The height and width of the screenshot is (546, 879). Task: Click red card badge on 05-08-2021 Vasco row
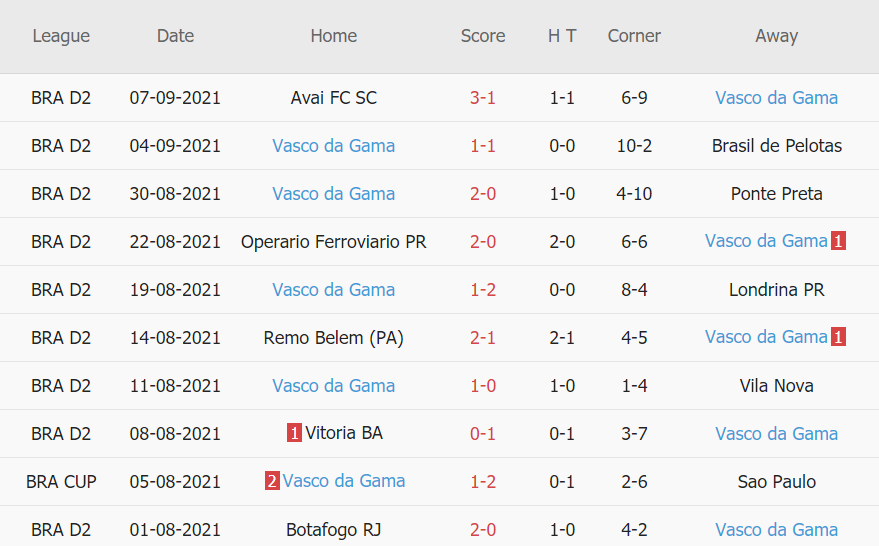(x=272, y=481)
